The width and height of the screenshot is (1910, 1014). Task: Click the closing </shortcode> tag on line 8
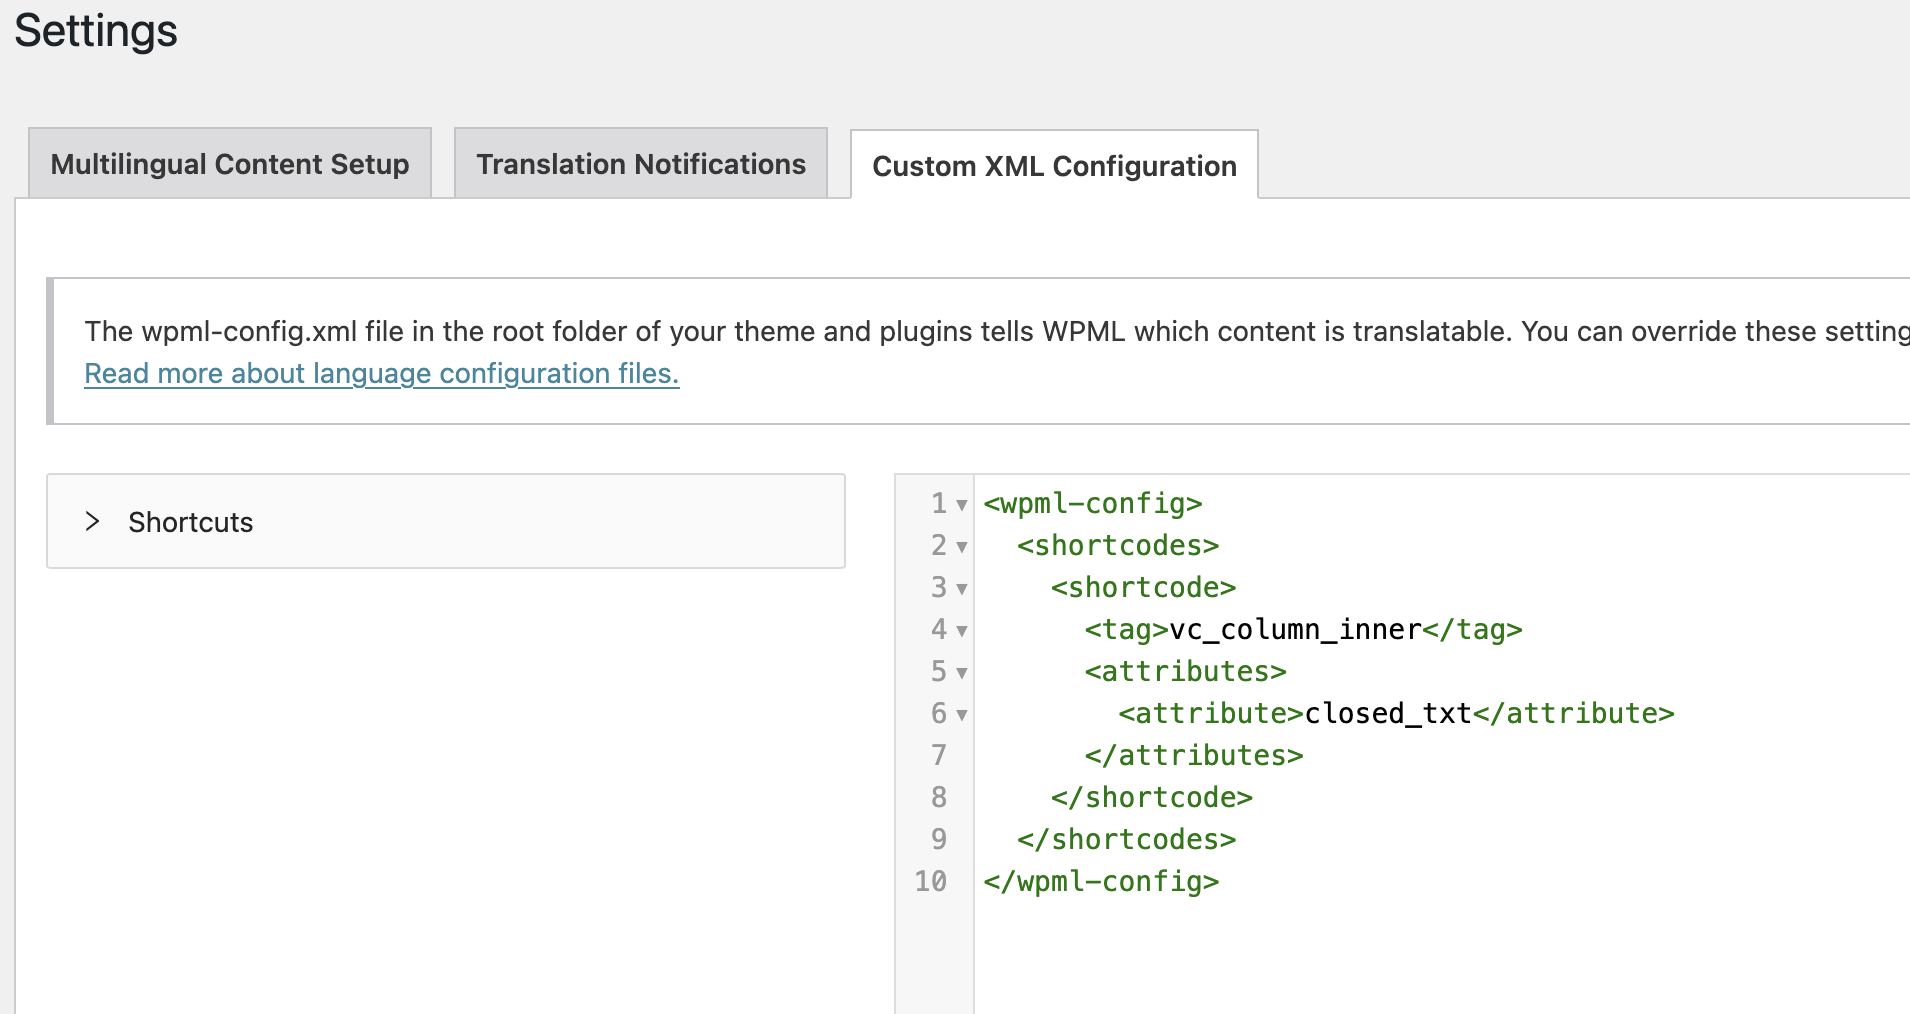click(x=1152, y=797)
